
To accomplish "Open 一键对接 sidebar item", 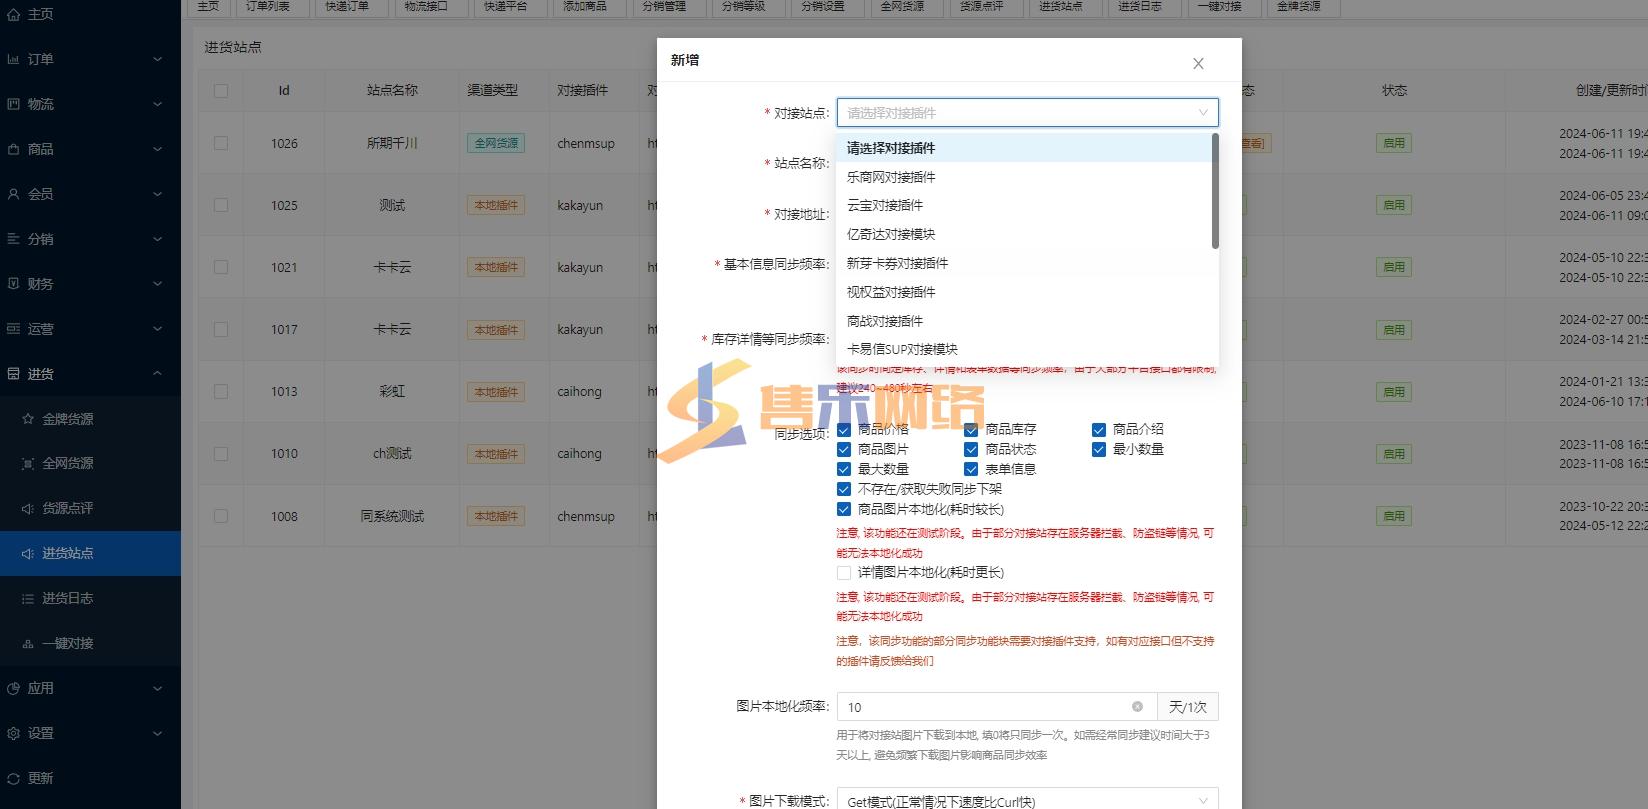I will (x=67, y=643).
